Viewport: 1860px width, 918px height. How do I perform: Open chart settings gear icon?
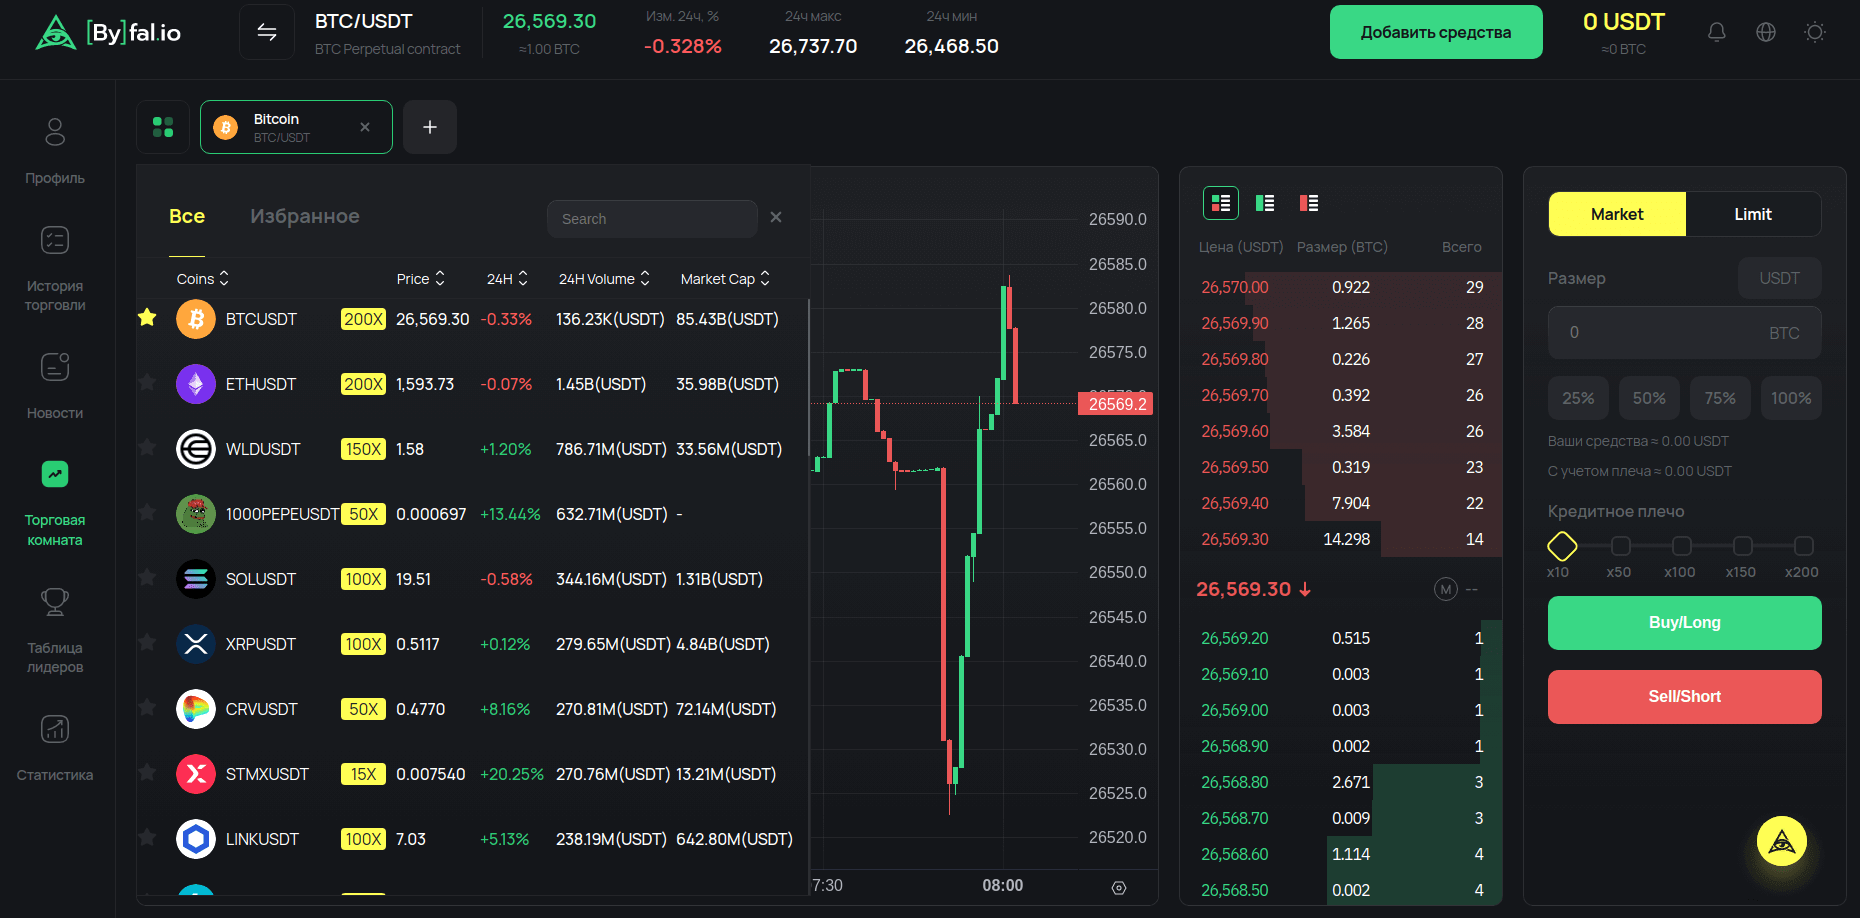tap(1119, 888)
